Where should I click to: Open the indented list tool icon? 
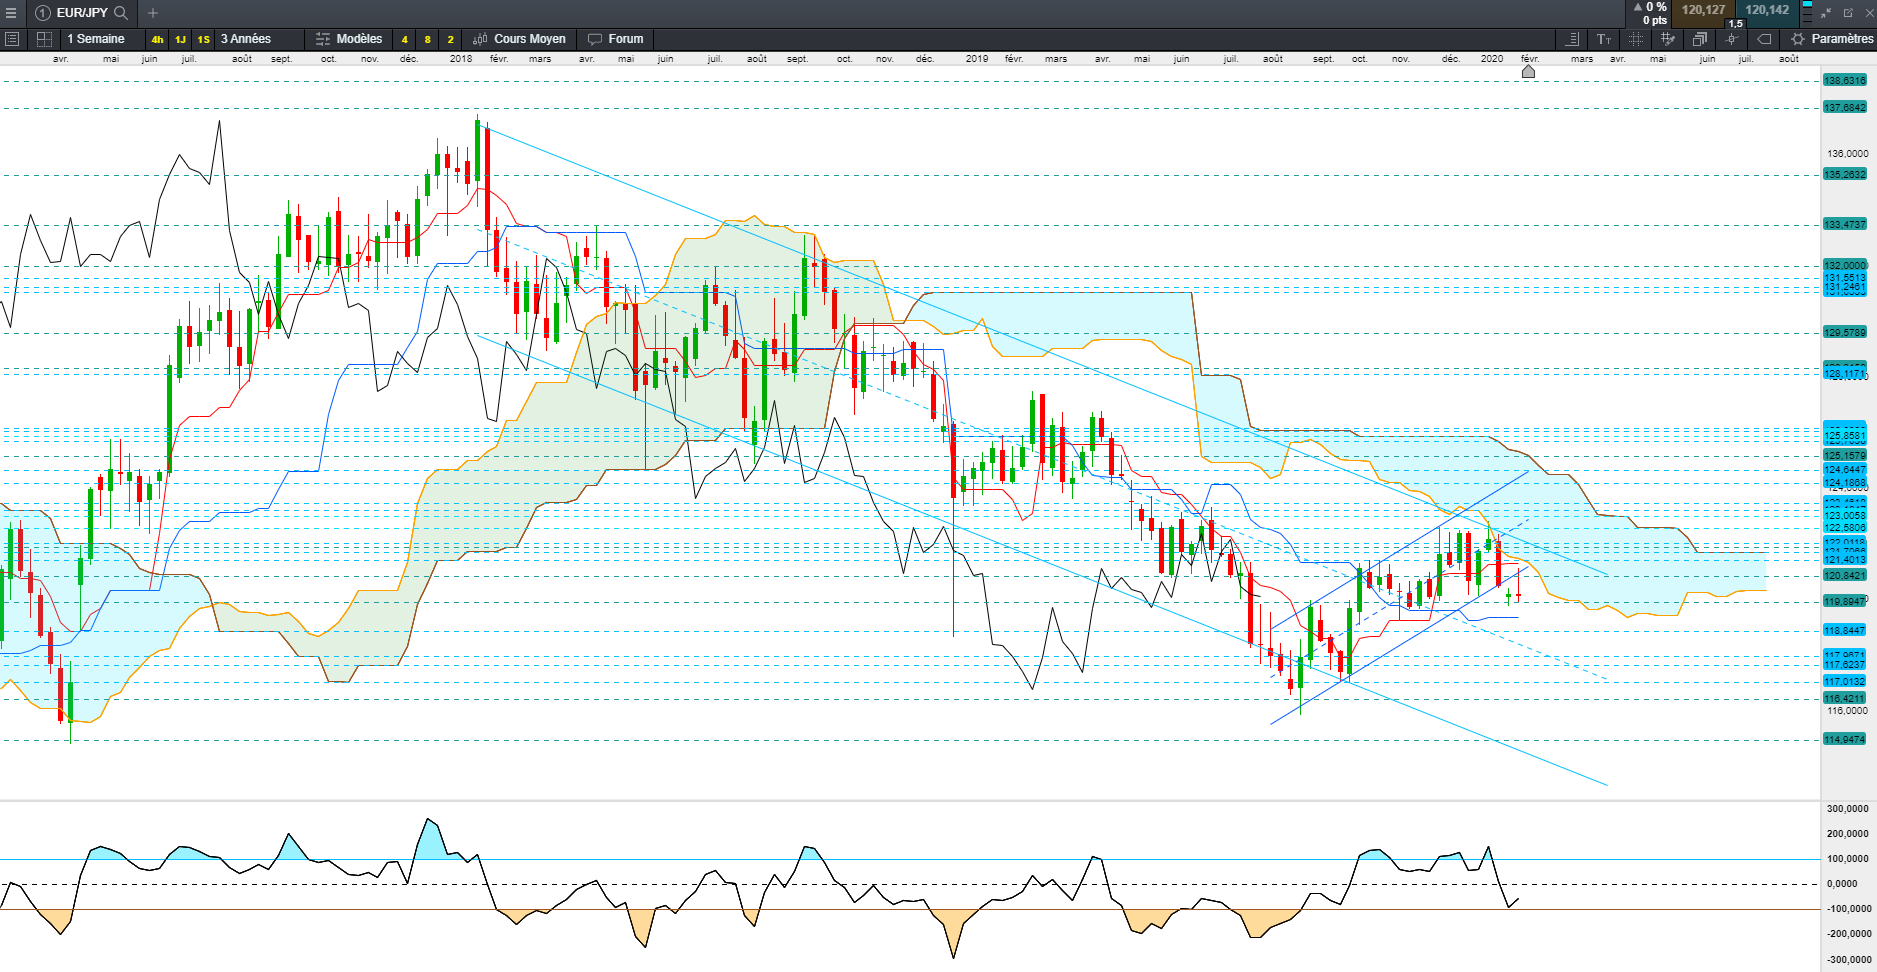coord(1572,39)
